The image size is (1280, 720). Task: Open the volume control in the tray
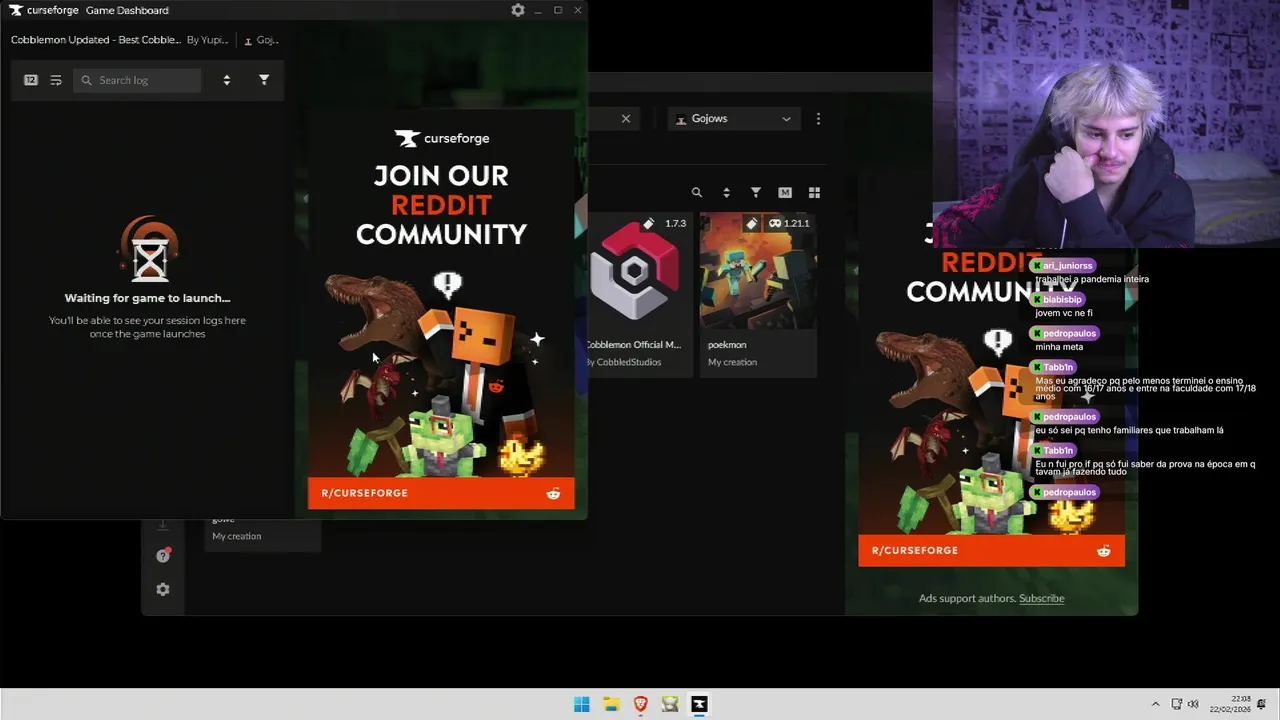pos(1193,704)
